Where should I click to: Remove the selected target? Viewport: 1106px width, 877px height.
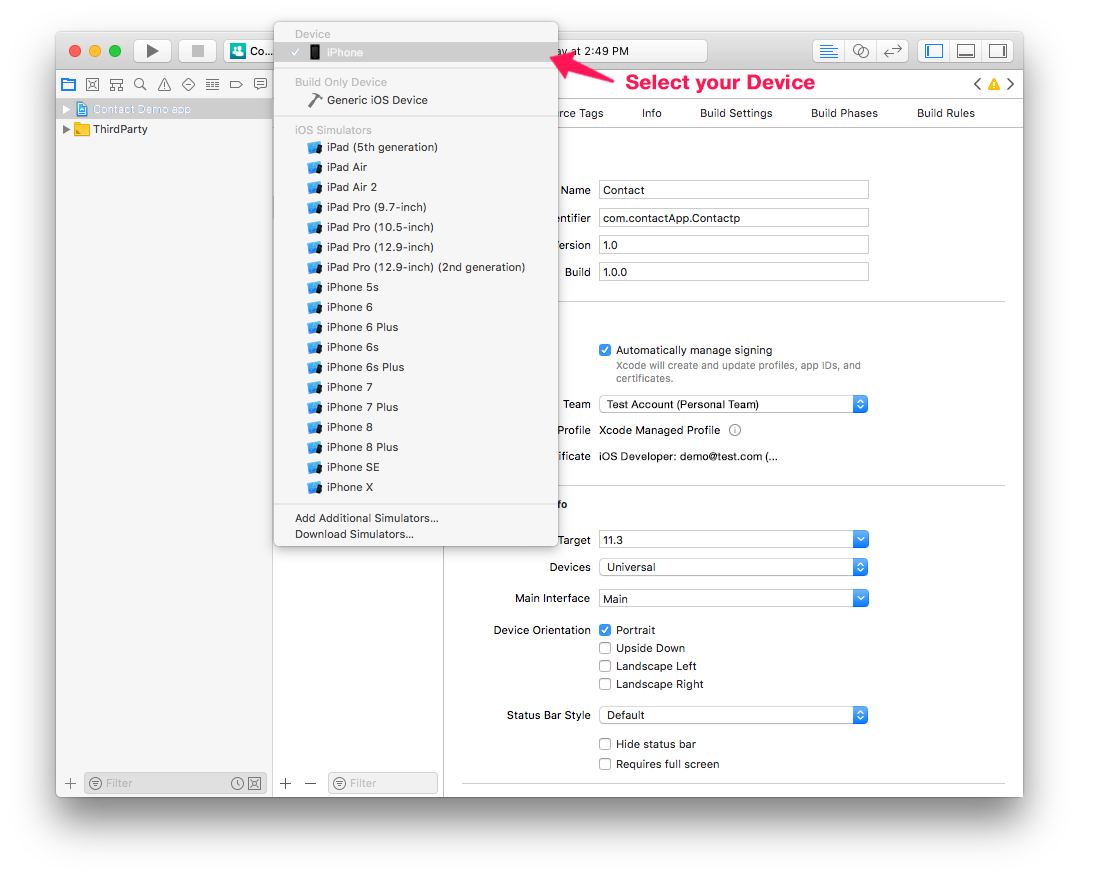[310, 783]
